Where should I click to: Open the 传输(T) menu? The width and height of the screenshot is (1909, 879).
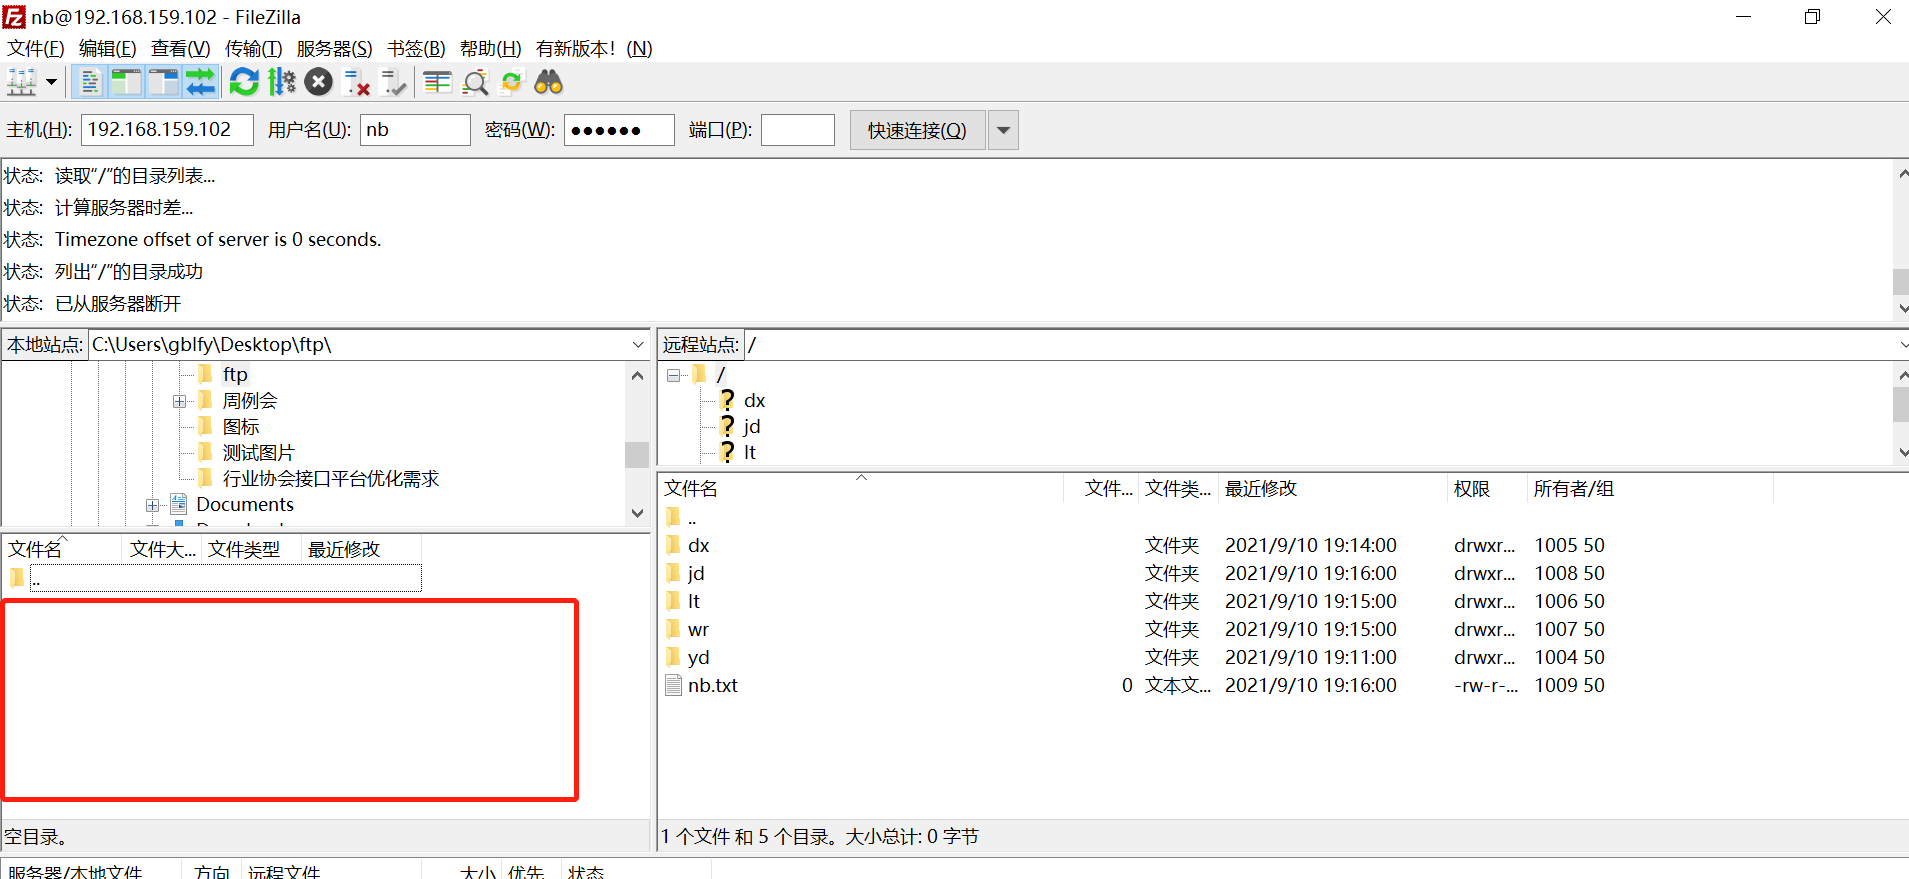[253, 48]
